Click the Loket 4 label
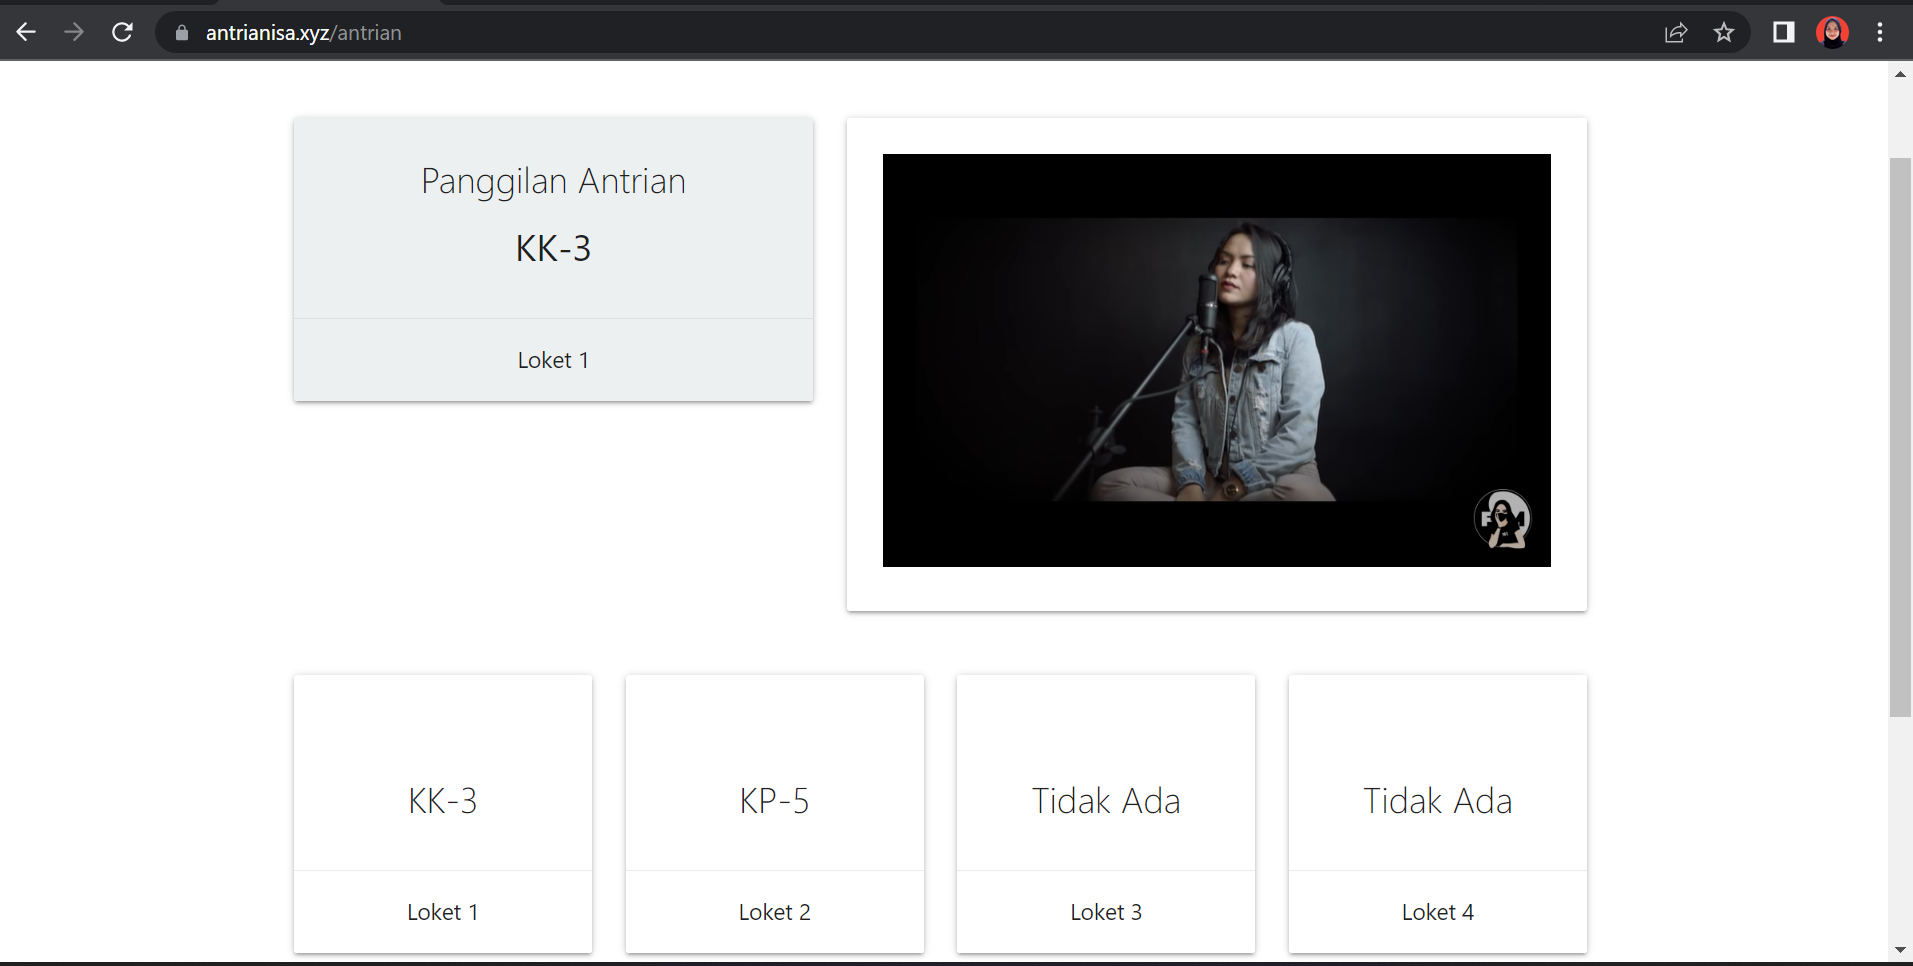The width and height of the screenshot is (1913, 966). tap(1438, 912)
